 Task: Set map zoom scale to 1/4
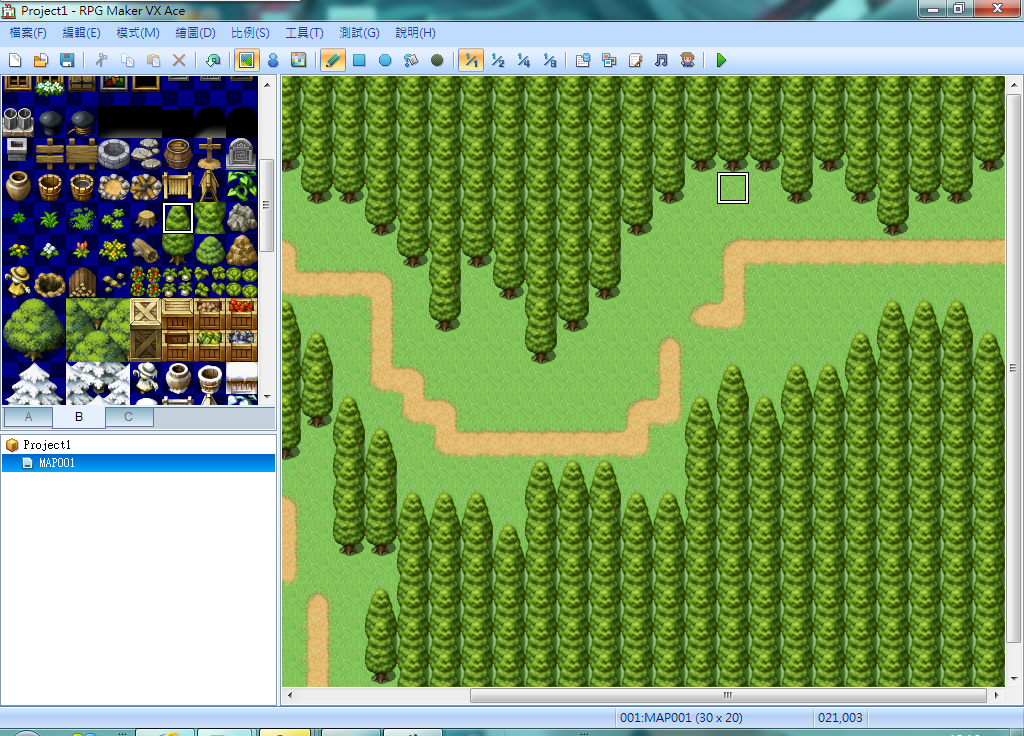(x=524, y=61)
